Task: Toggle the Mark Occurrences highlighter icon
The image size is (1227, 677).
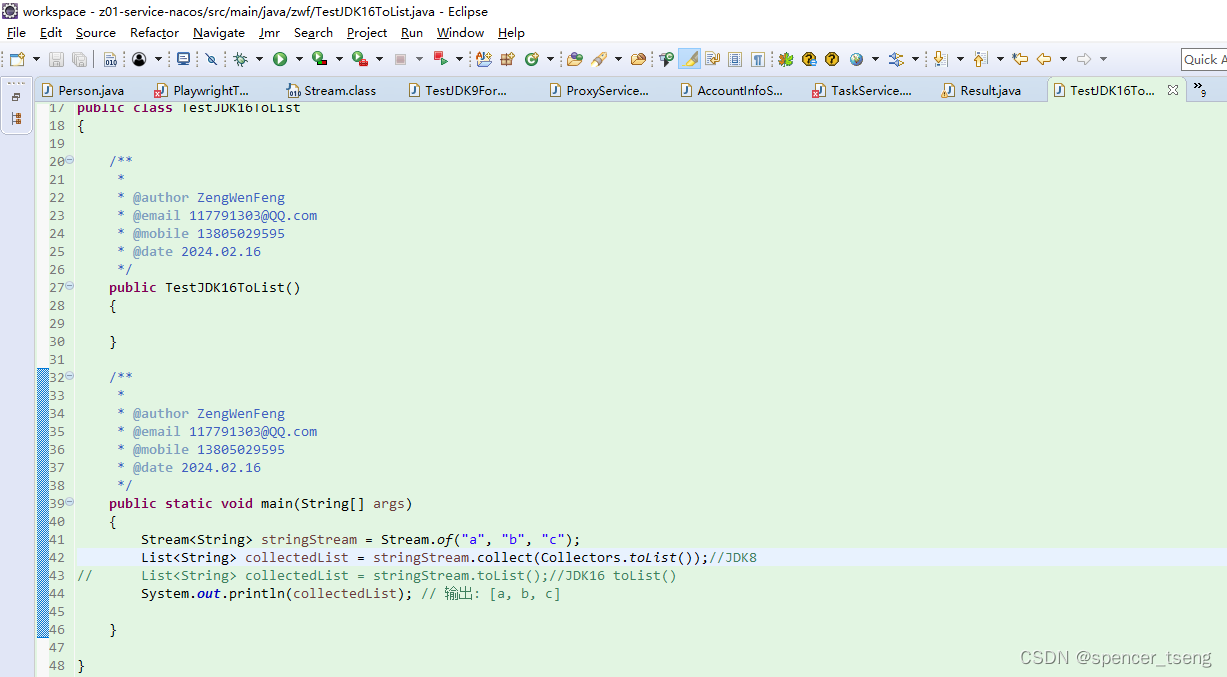Action: pyautogui.click(x=689, y=58)
